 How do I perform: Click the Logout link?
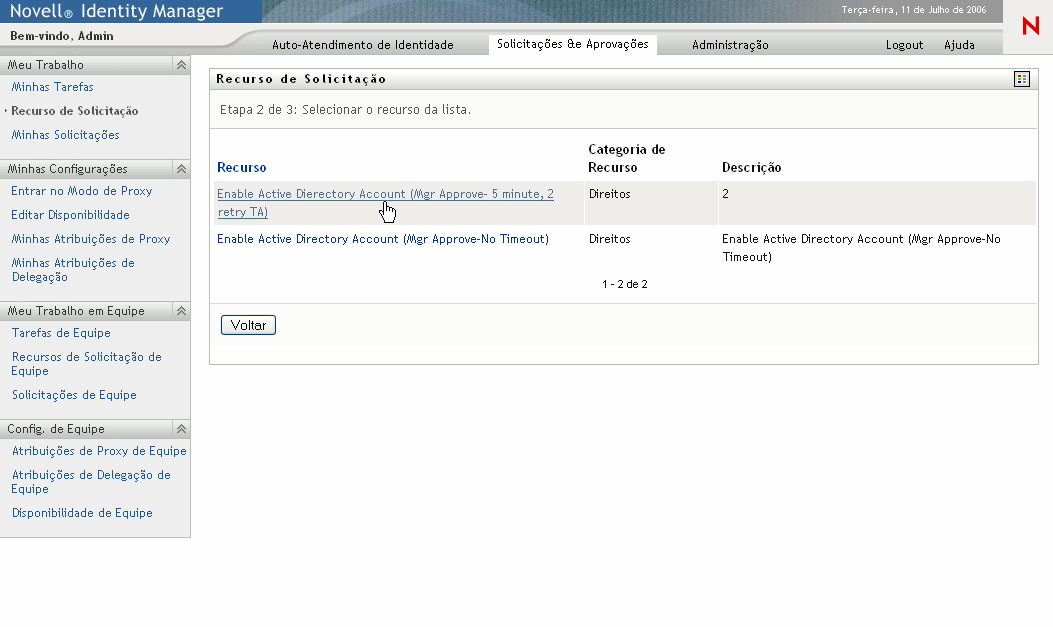[904, 45]
